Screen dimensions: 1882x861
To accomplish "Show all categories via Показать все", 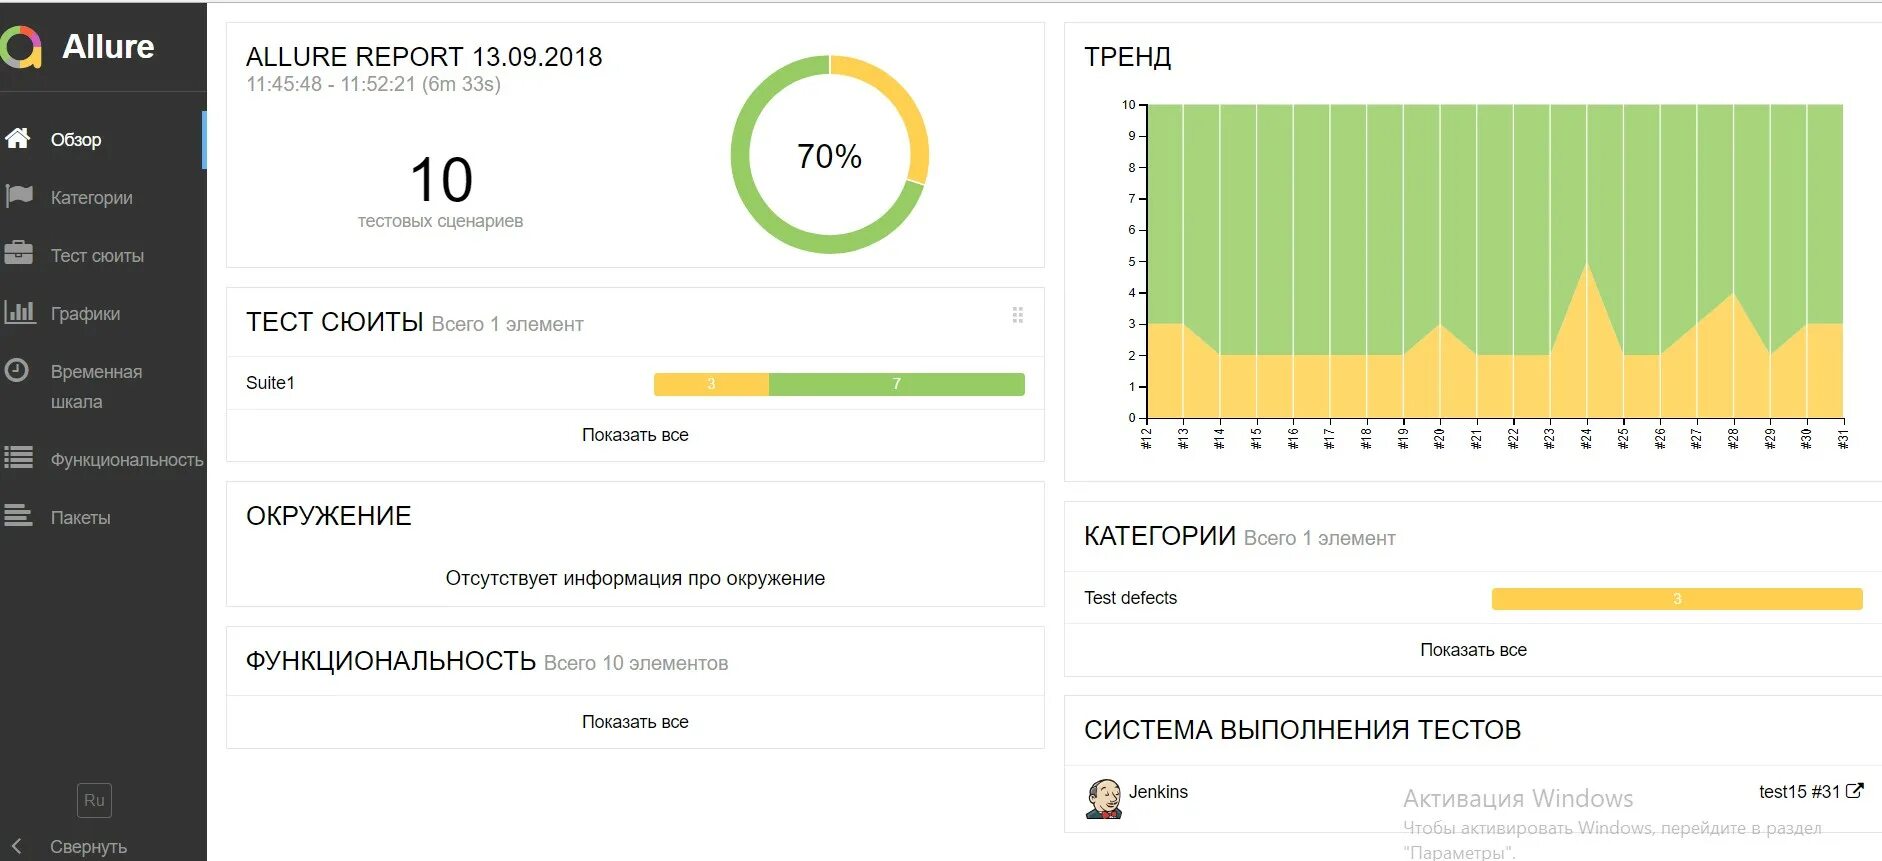I will point(1473,650).
